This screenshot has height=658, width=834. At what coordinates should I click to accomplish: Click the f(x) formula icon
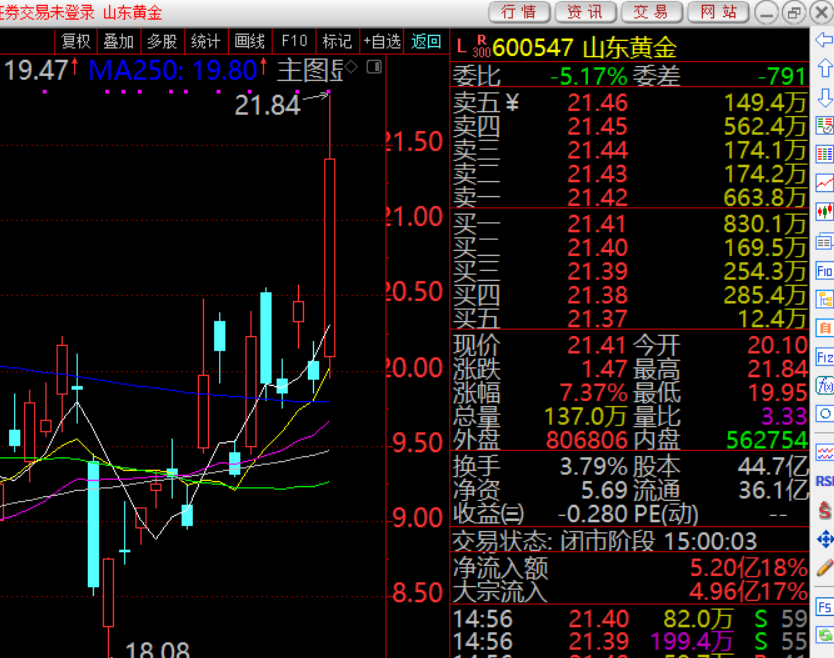(824, 385)
